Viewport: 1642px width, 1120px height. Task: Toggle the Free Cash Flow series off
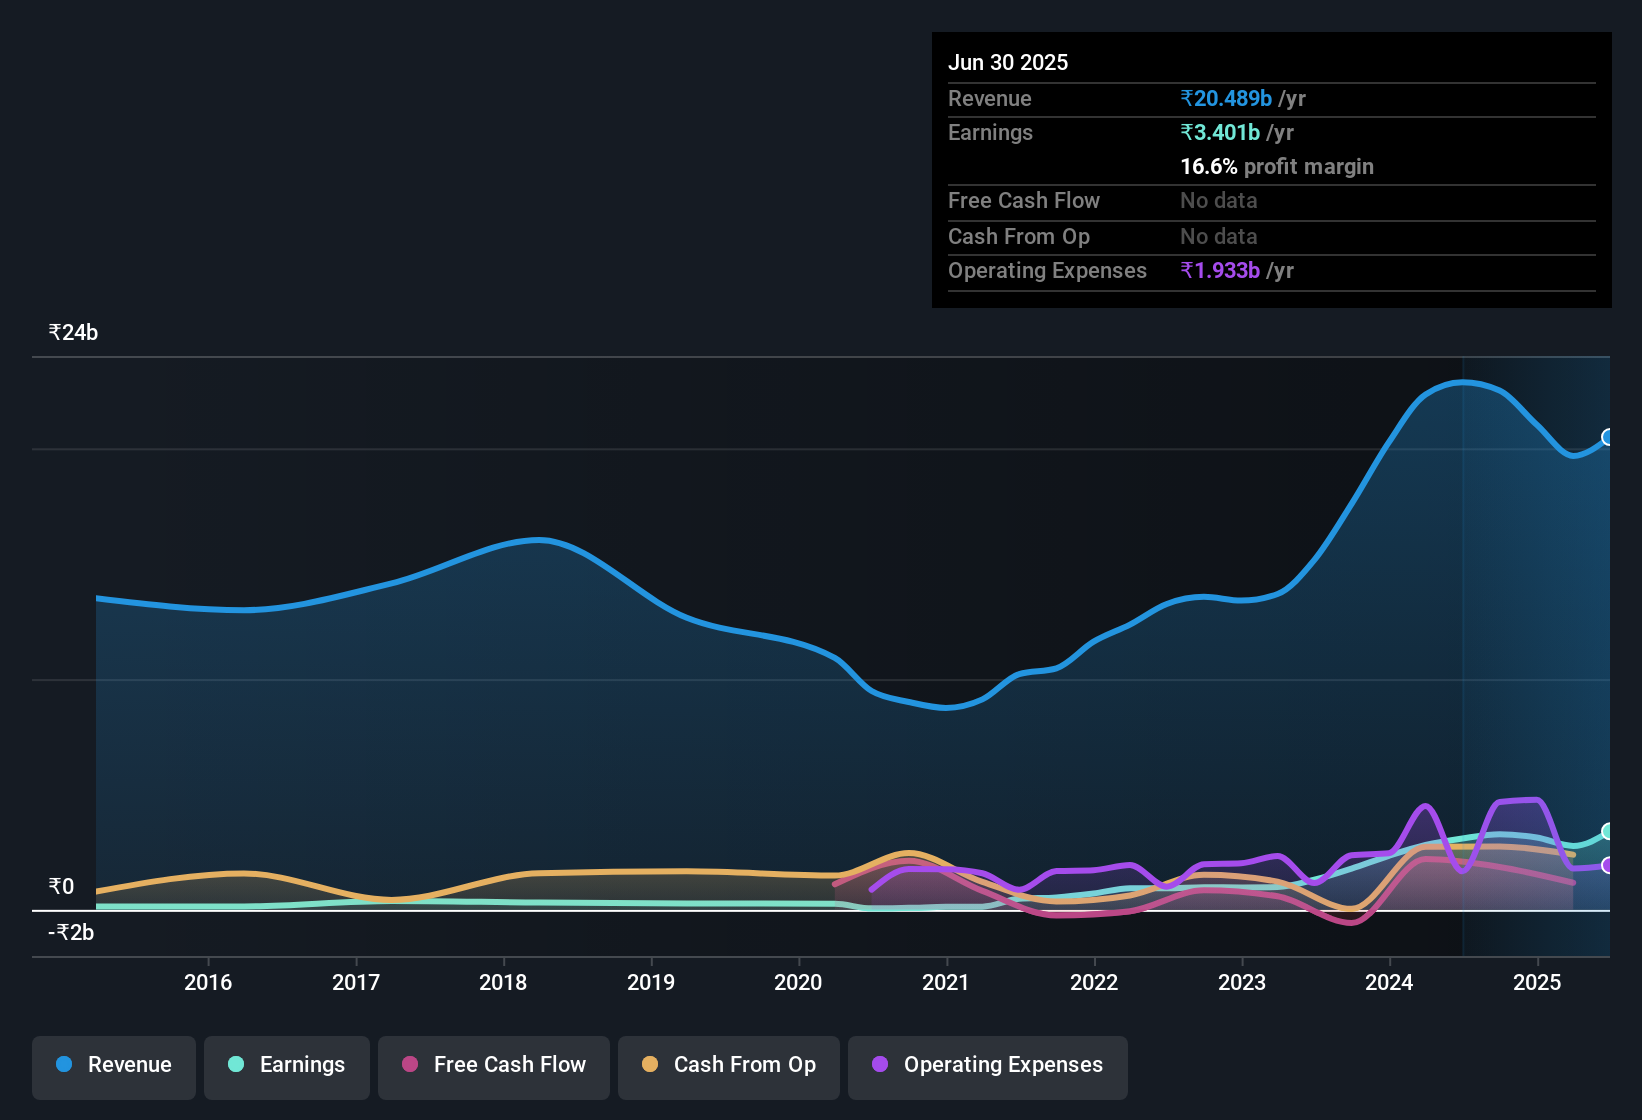pyautogui.click(x=493, y=1065)
